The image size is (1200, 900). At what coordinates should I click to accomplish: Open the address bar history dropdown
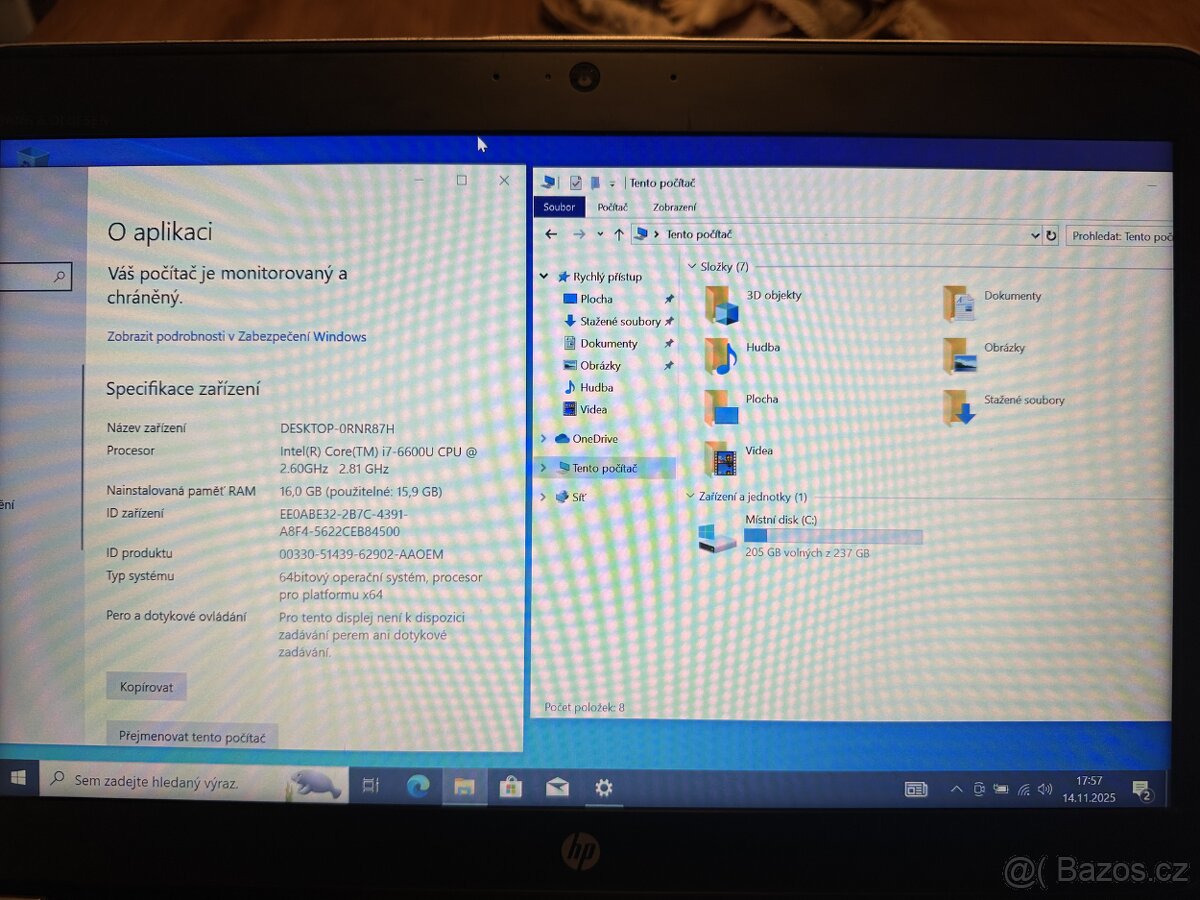pos(1036,234)
